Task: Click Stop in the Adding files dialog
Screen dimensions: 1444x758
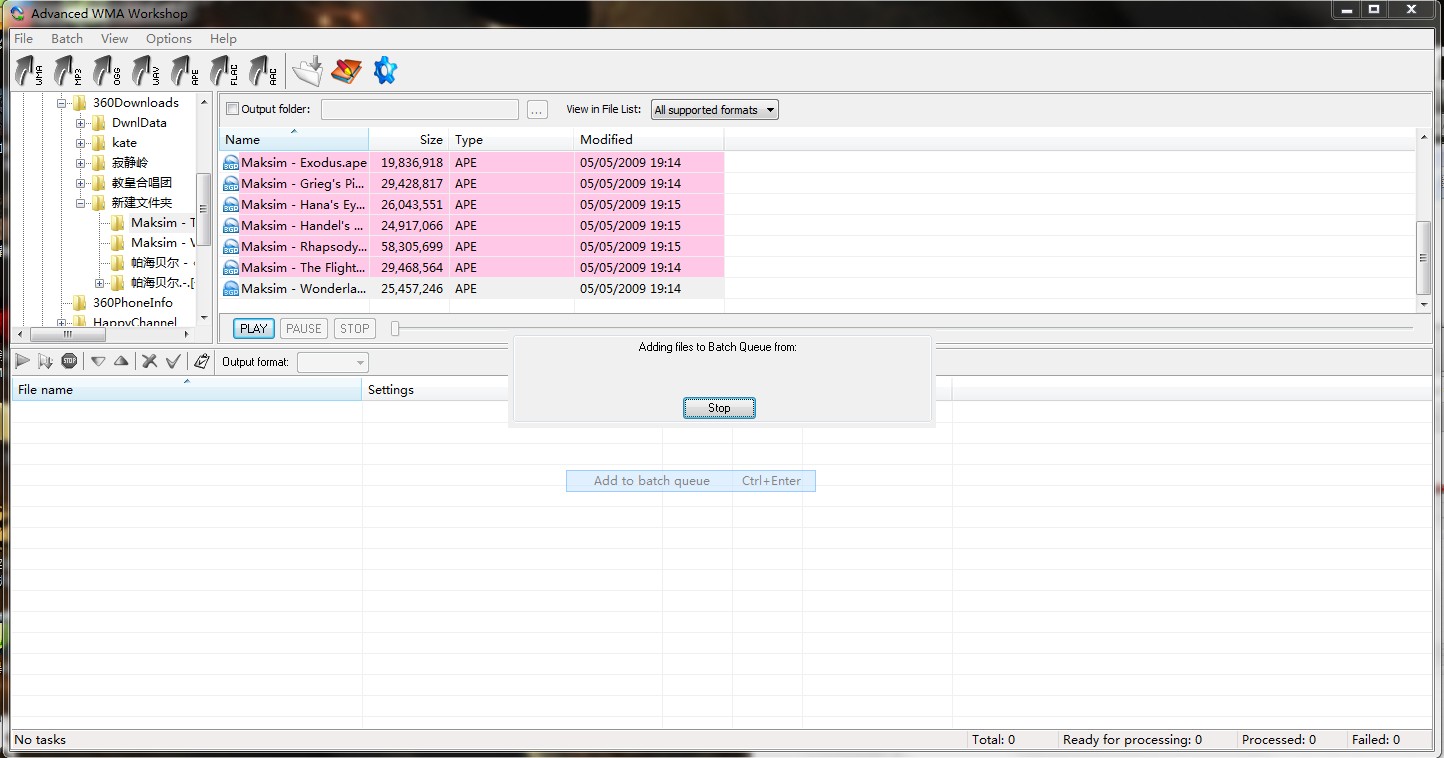Action: pyautogui.click(x=719, y=408)
